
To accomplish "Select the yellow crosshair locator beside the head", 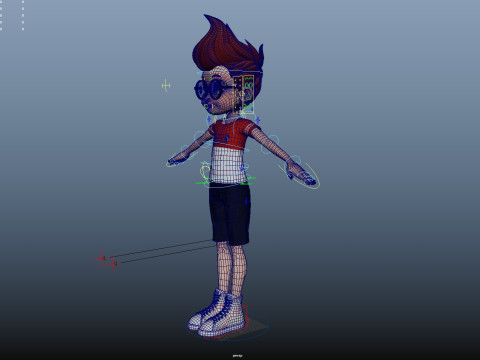I will pos(166,86).
